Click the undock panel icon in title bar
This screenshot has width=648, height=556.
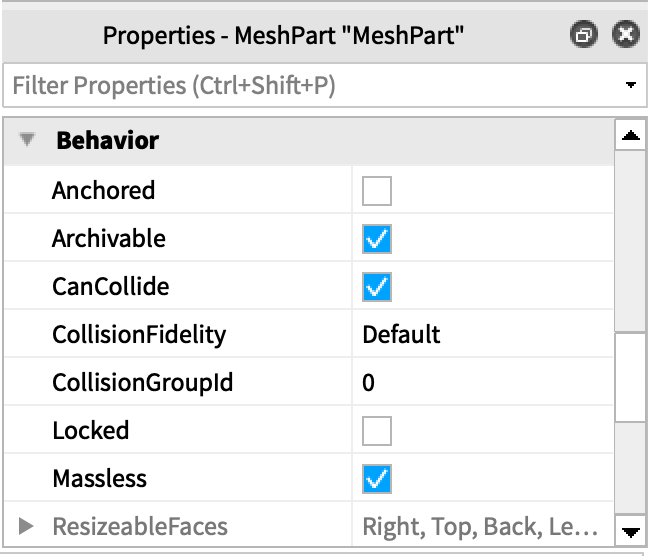(x=584, y=36)
